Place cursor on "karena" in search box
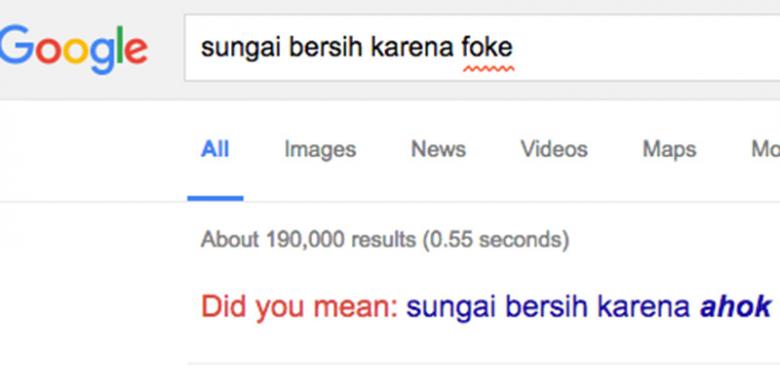 [x=412, y=48]
